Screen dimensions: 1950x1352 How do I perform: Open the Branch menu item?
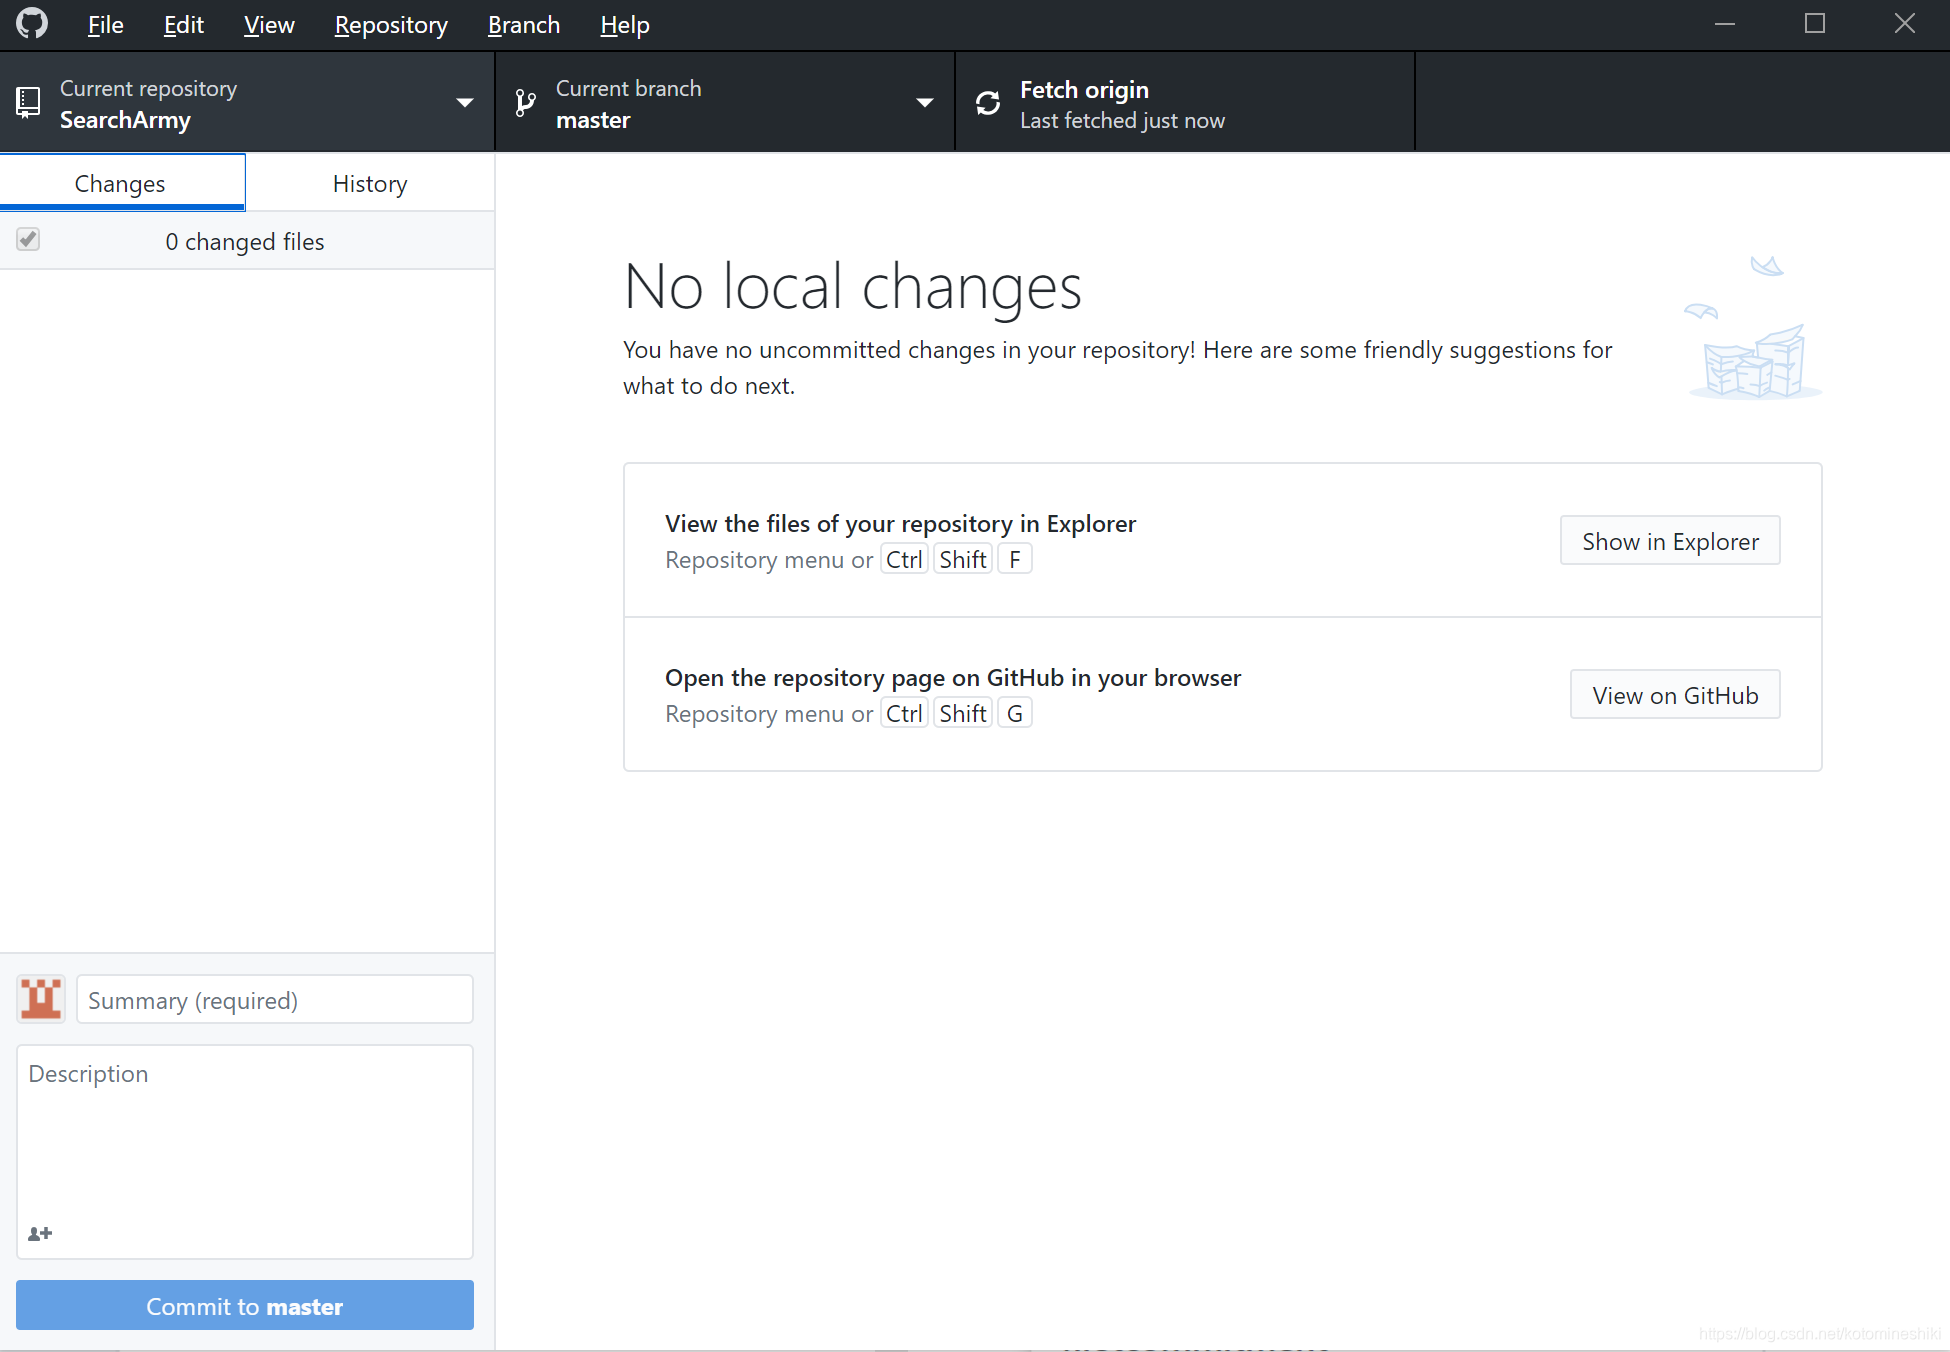[525, 24]
